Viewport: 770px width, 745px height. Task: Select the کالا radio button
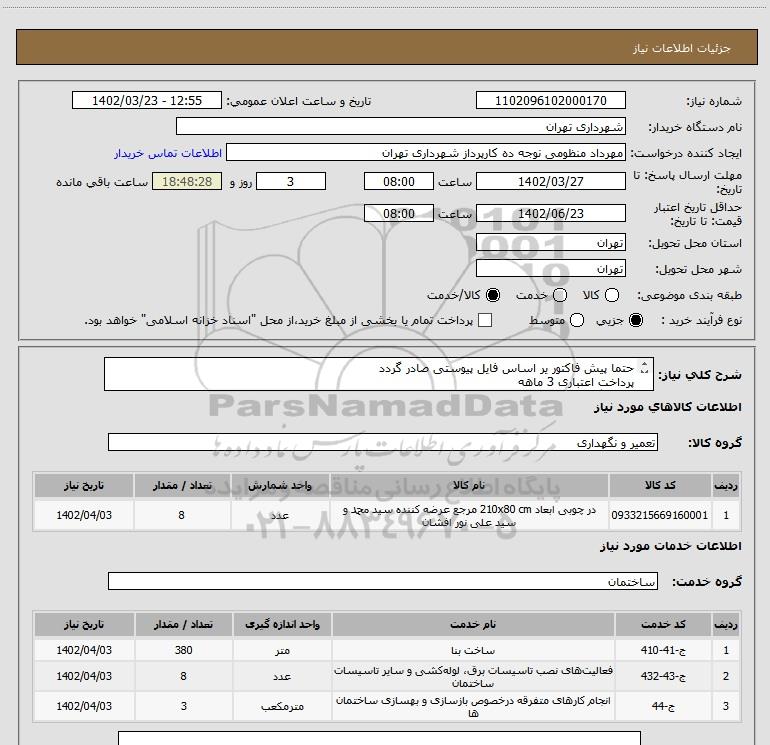(x=611, y=295)
